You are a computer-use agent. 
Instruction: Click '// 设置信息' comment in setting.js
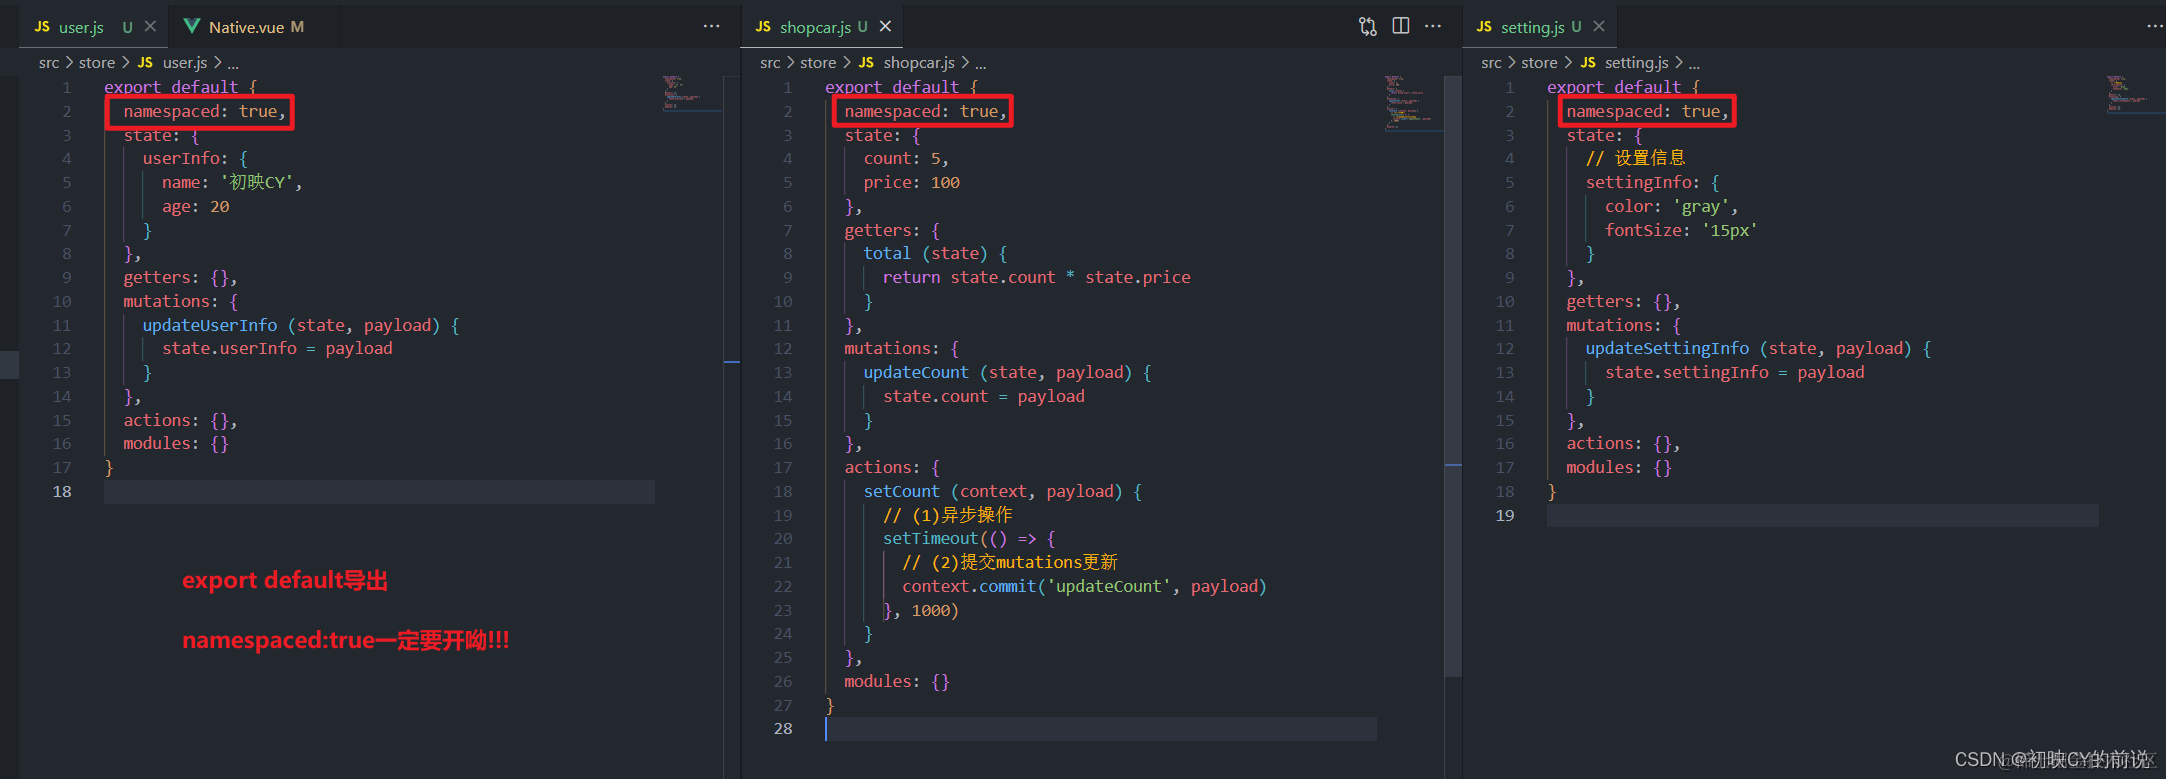tap(1636, 159)
